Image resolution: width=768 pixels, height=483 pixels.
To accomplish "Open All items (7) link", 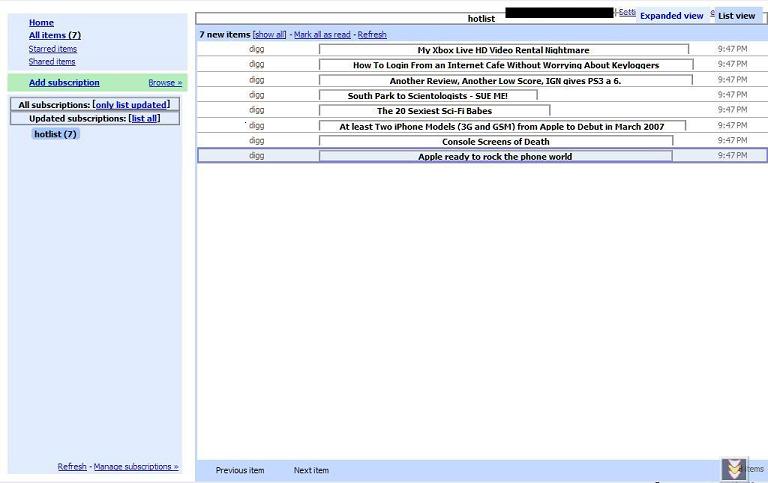I will click(55, 35).
